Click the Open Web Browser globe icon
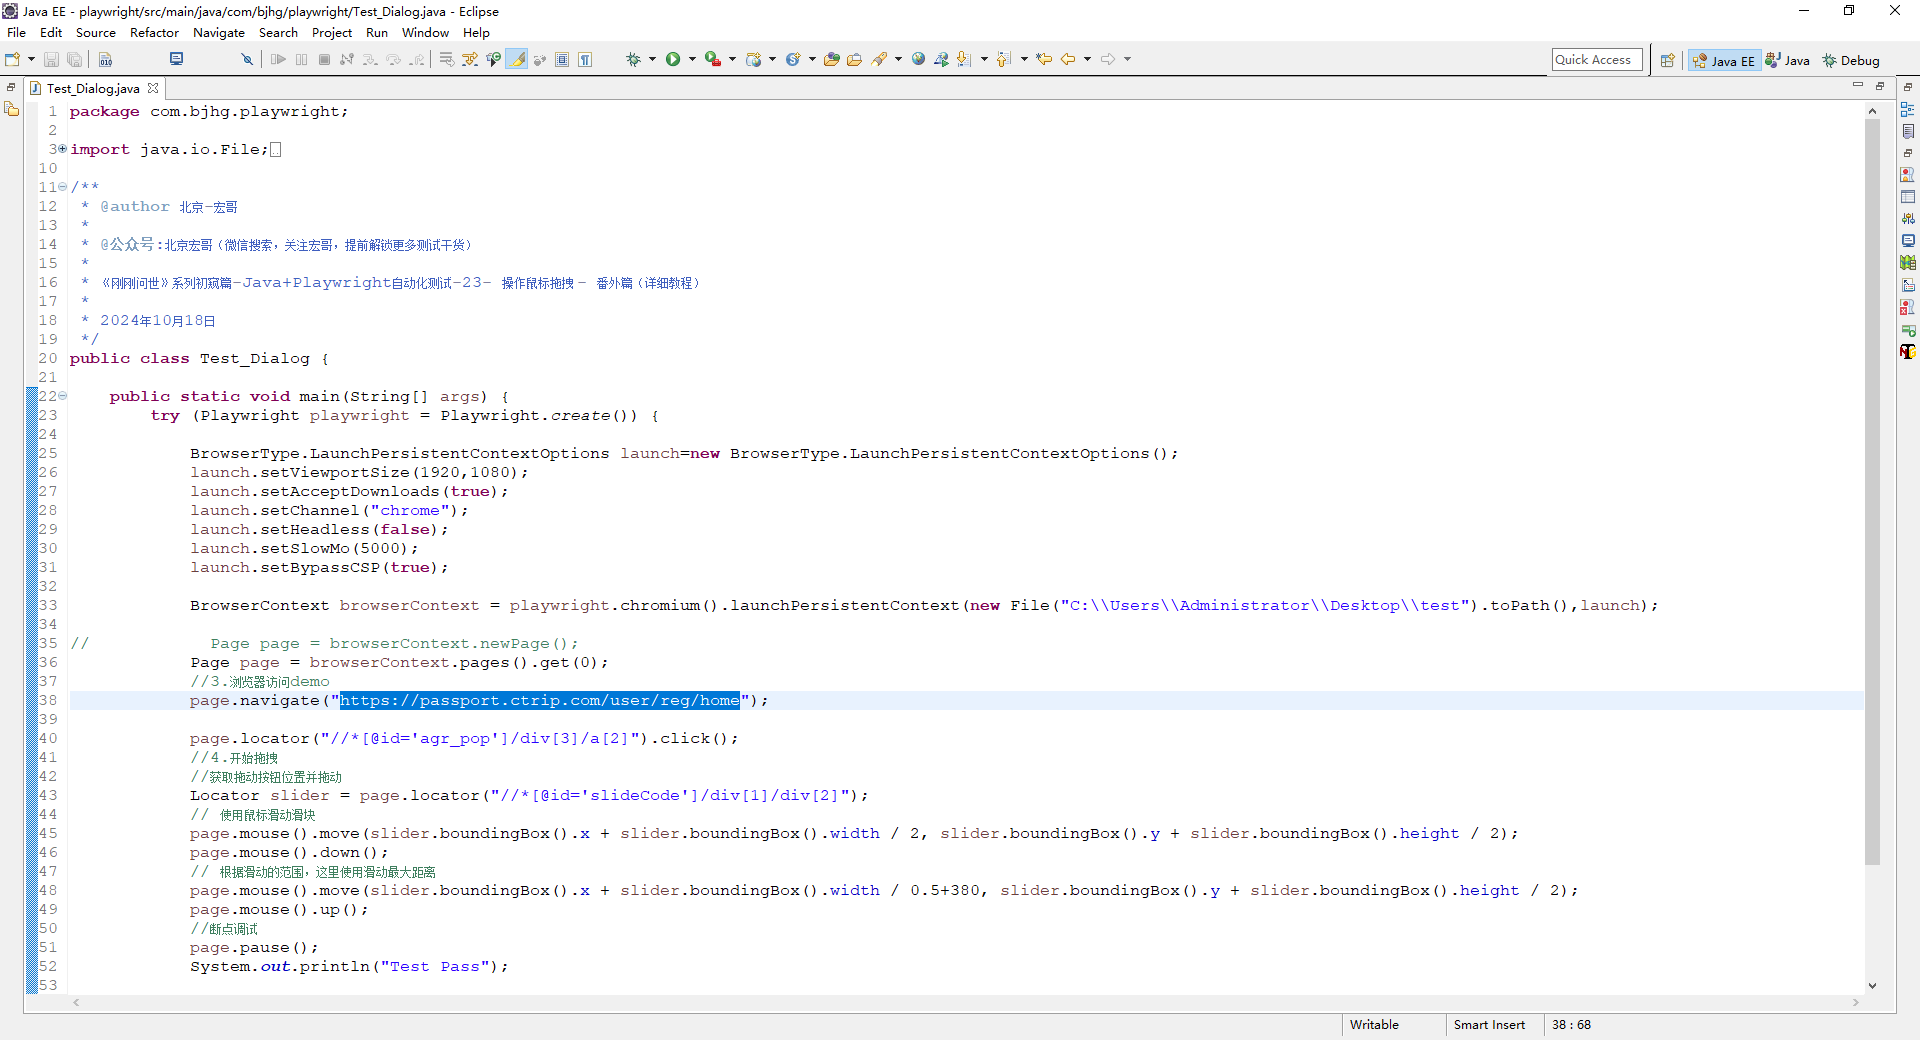The image size is (1920, 1040). (x=918, y=60)
